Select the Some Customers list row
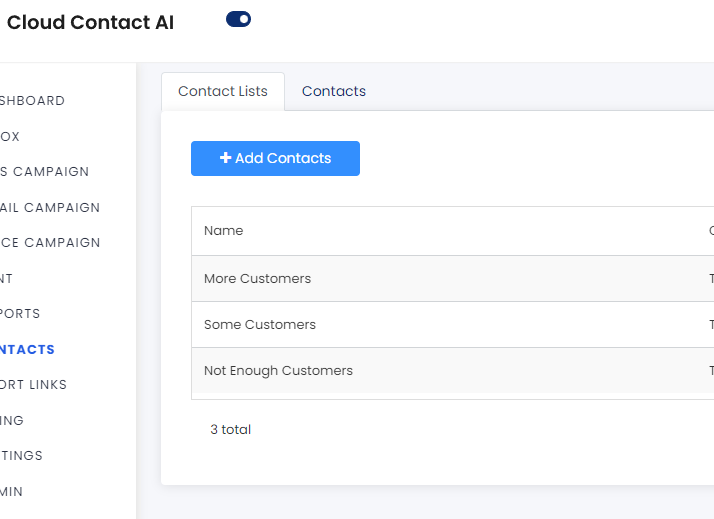Viewport: 714px width, 519px height. click(x=259, y=325)
